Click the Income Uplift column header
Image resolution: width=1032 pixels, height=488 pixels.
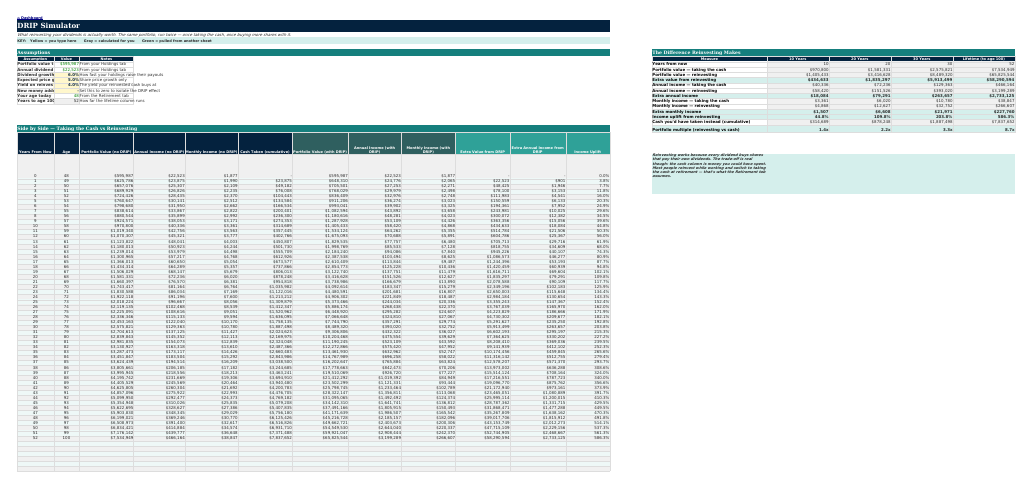588,144
